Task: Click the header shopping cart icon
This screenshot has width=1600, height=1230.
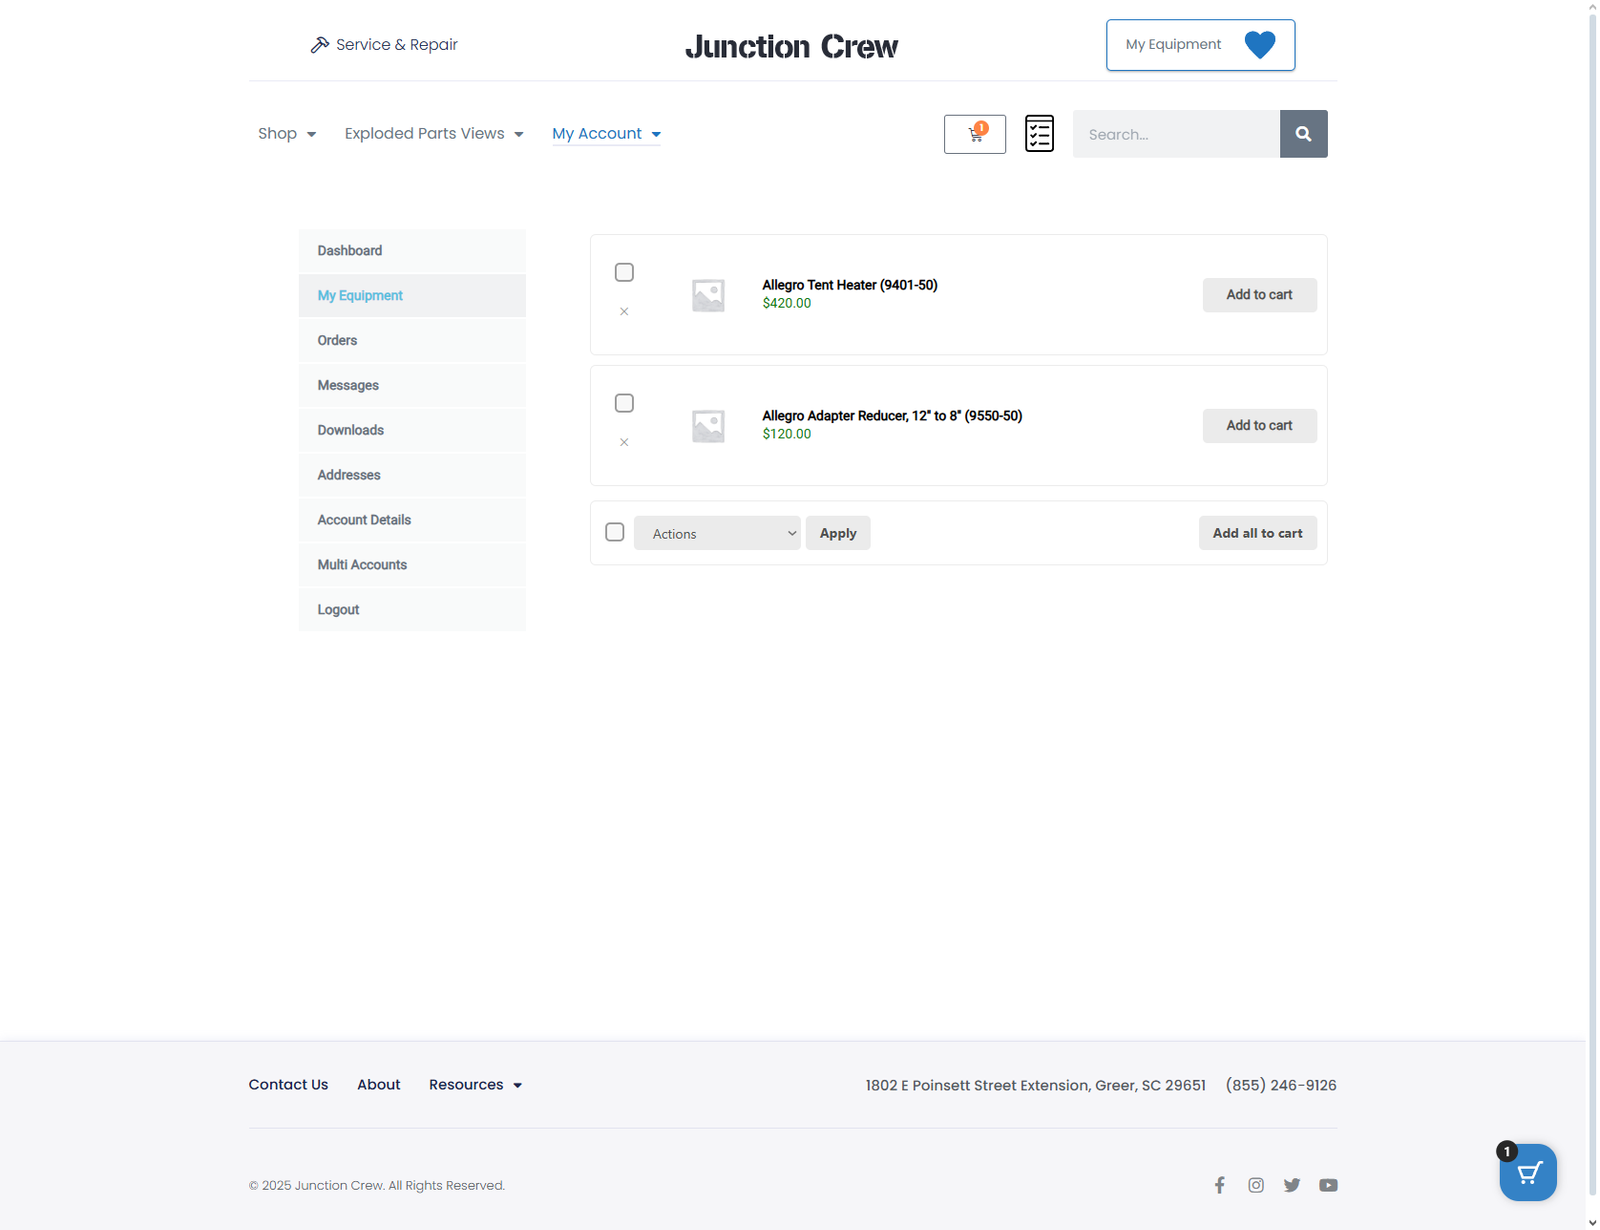Action: tap(975, 134)
